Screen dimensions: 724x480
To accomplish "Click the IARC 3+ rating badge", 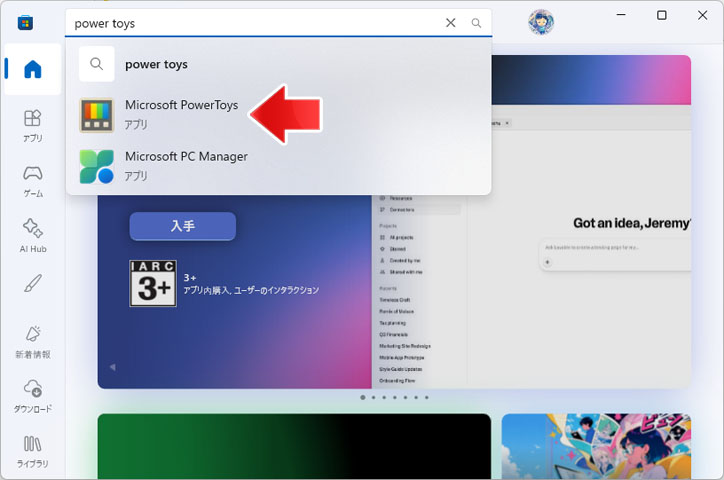I will coord(153,283).
